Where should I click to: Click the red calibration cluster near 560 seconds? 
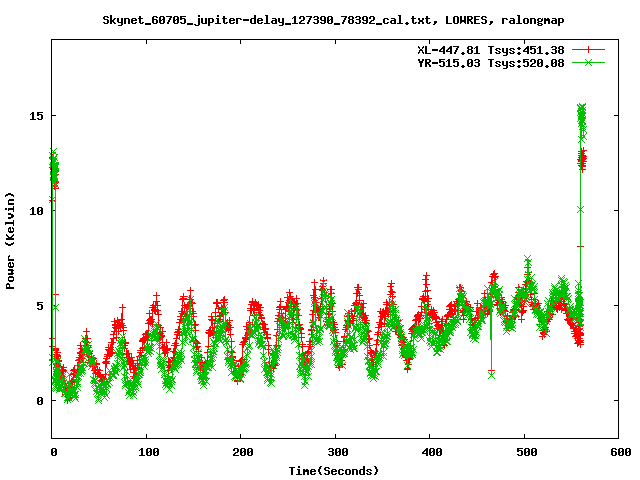click(582, 160)
